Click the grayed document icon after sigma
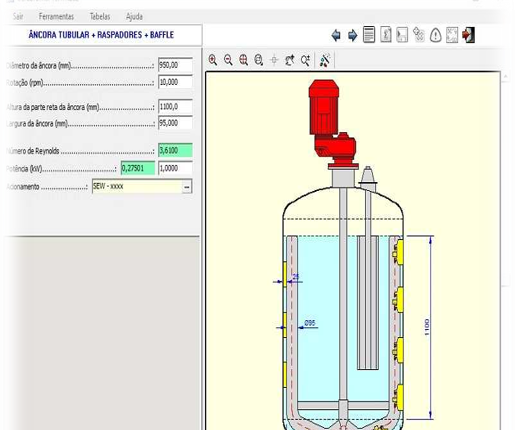Screen dimensions: 517x430 tap(402, 35)
